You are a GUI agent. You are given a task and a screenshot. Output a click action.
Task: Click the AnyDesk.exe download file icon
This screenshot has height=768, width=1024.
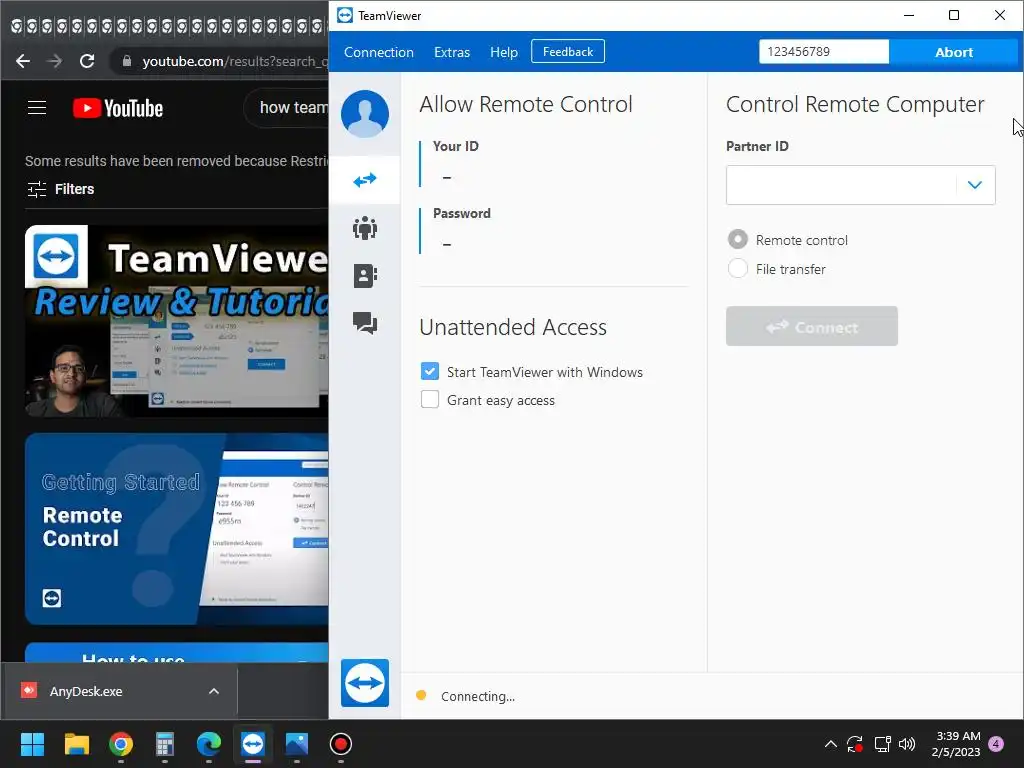[x=29, y=691]
